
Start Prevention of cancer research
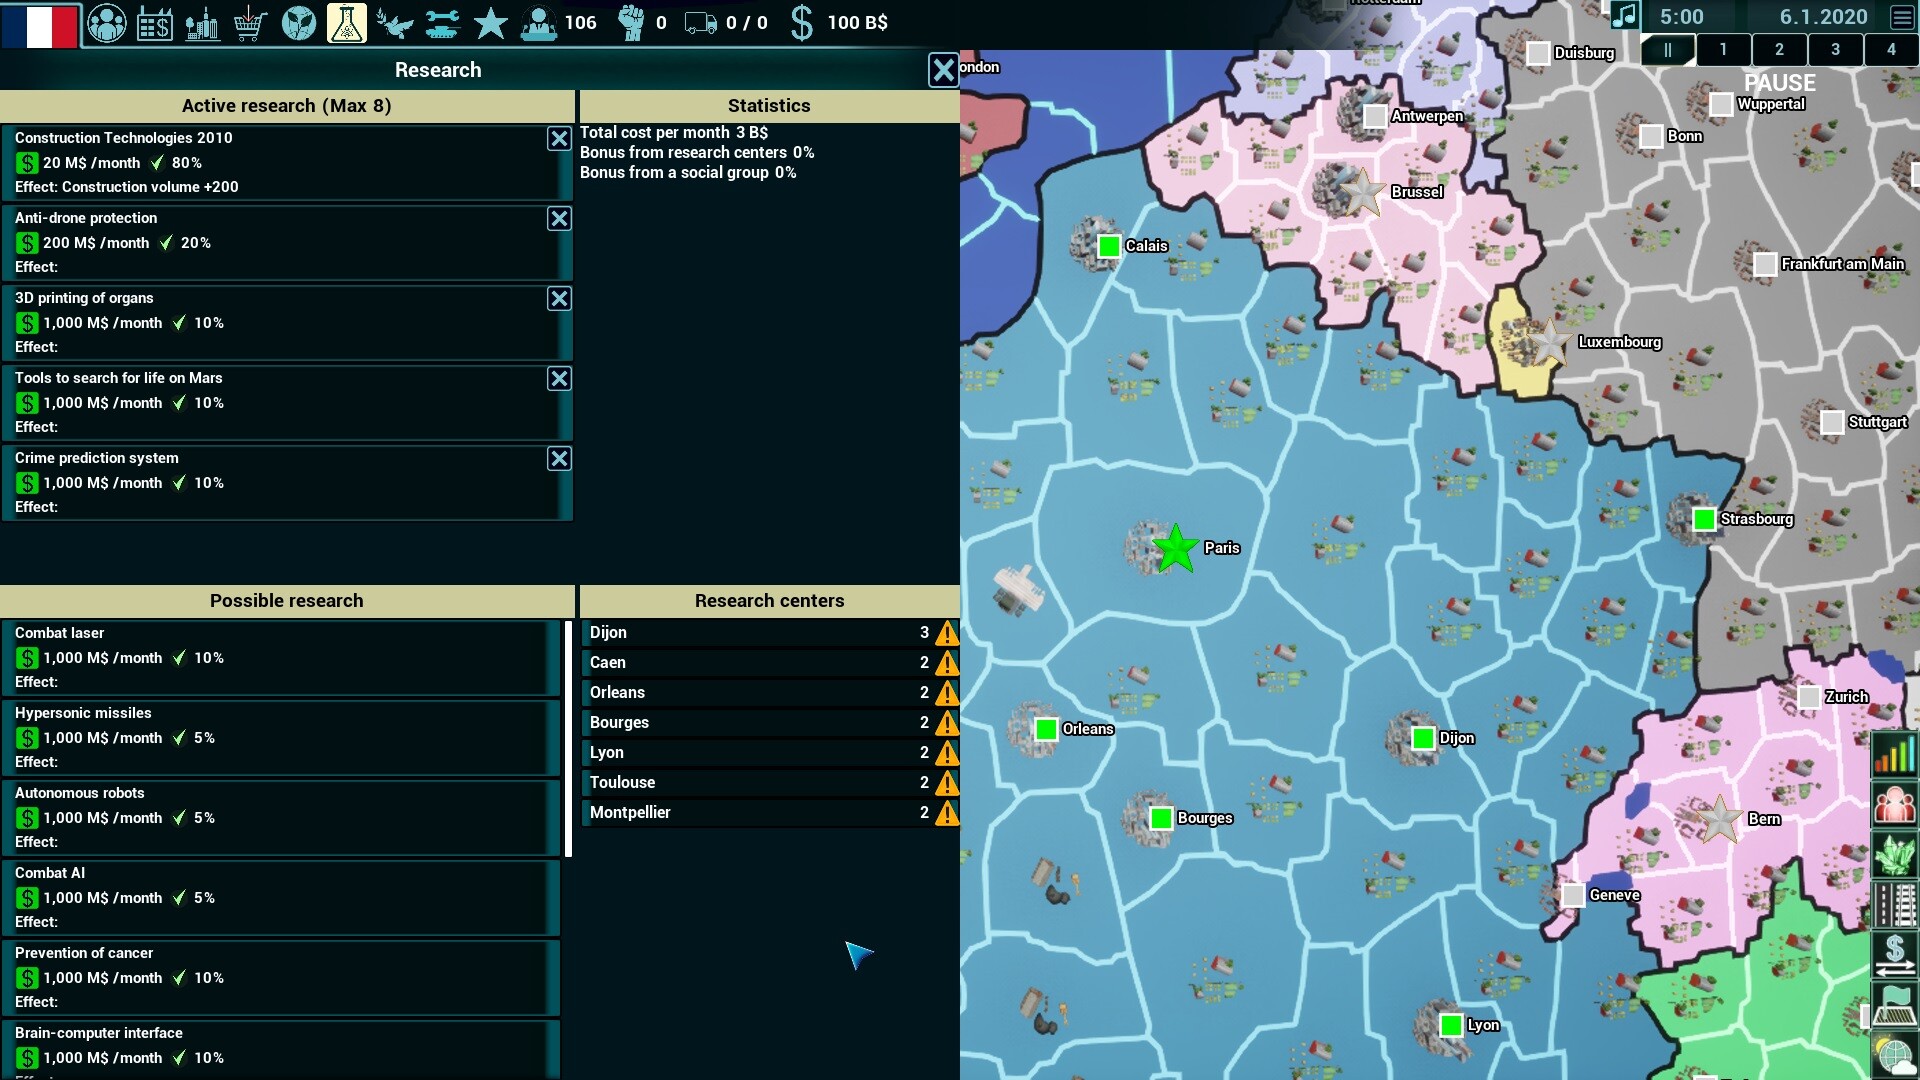click(x=280, y=977)
